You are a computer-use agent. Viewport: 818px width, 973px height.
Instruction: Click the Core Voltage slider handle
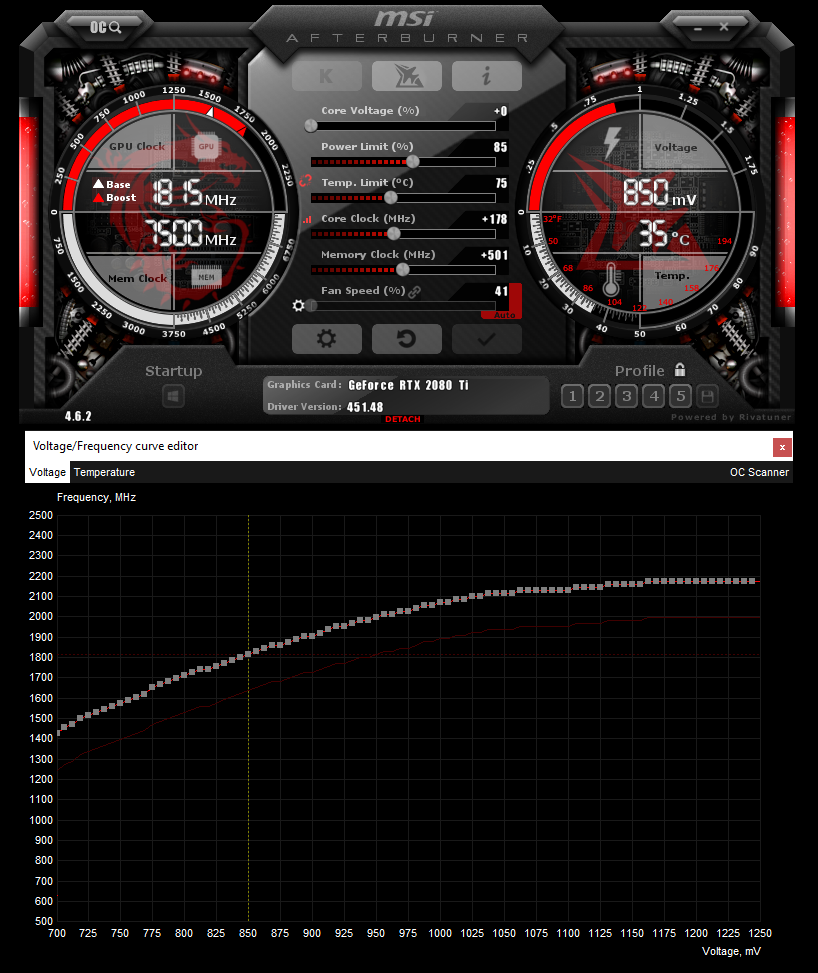(x=311, y=126)
